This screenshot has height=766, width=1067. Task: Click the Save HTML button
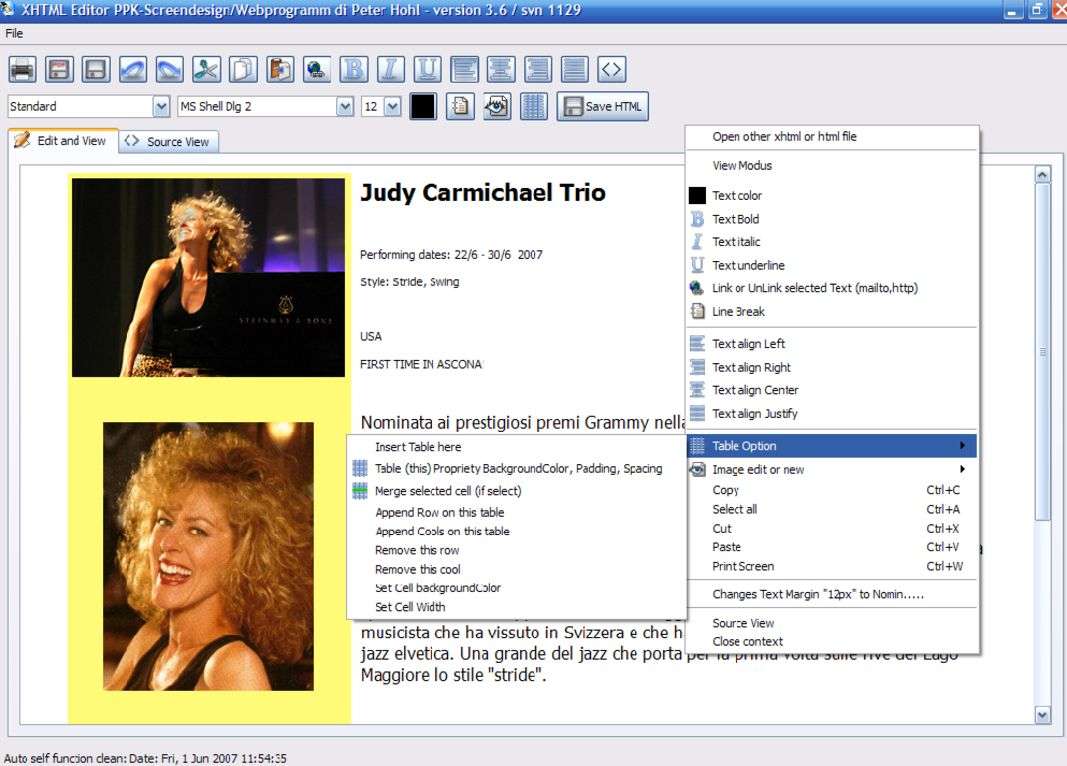(603, 106)
